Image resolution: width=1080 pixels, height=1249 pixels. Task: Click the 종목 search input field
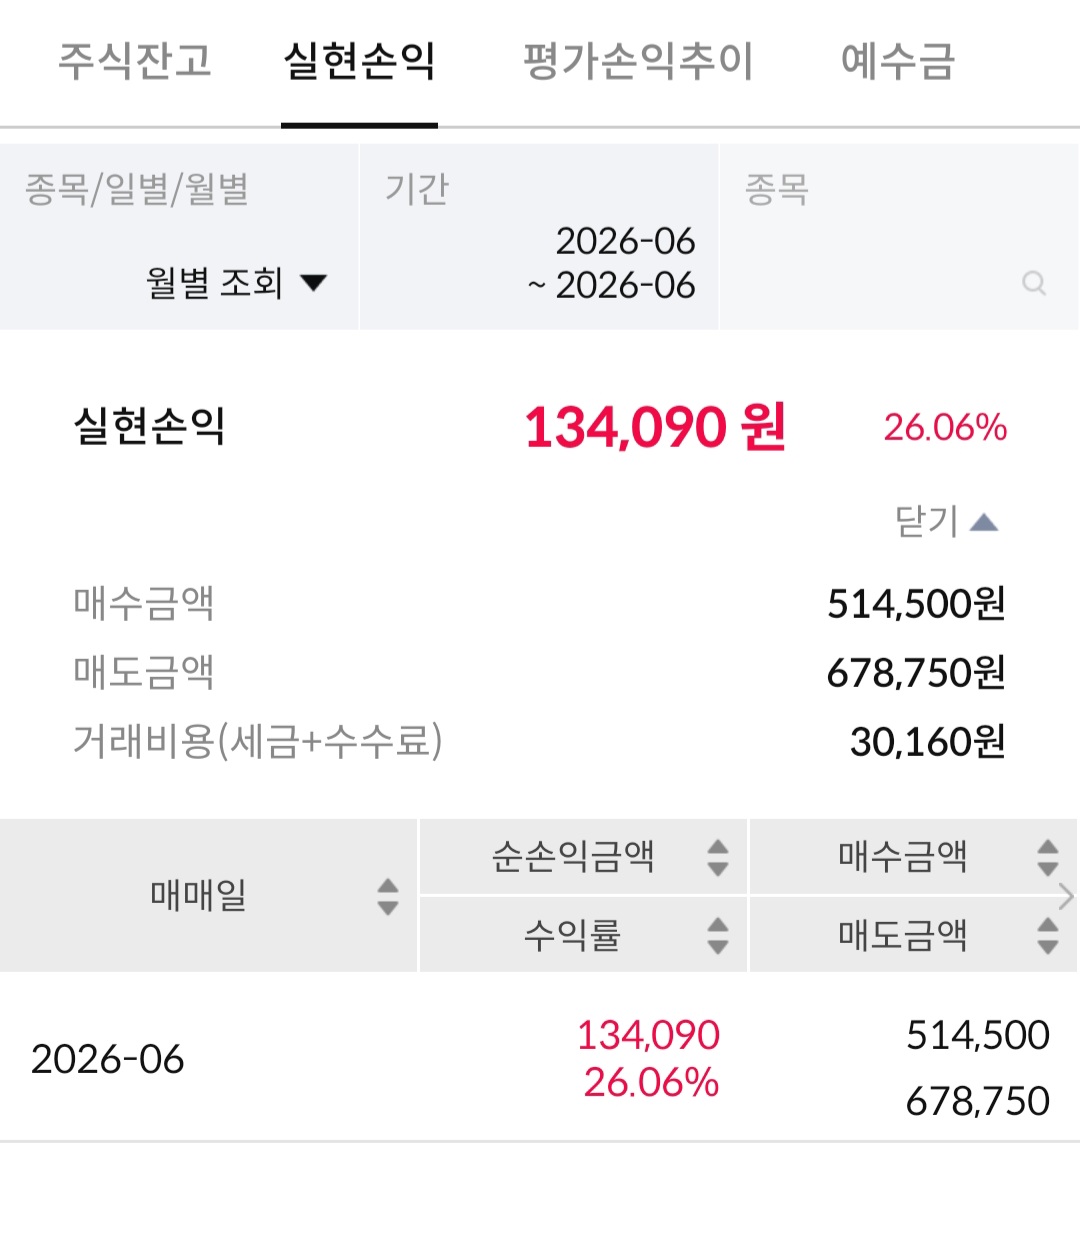899,237
